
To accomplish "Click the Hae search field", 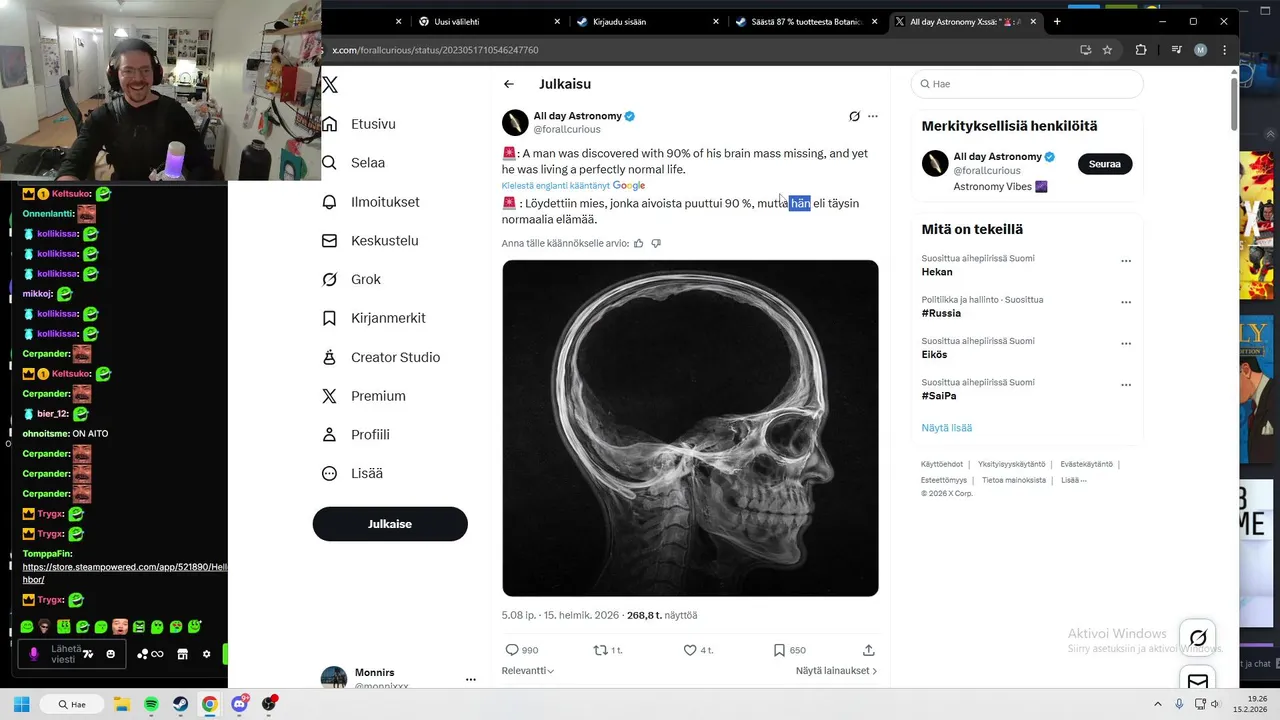I will 1030,84.
